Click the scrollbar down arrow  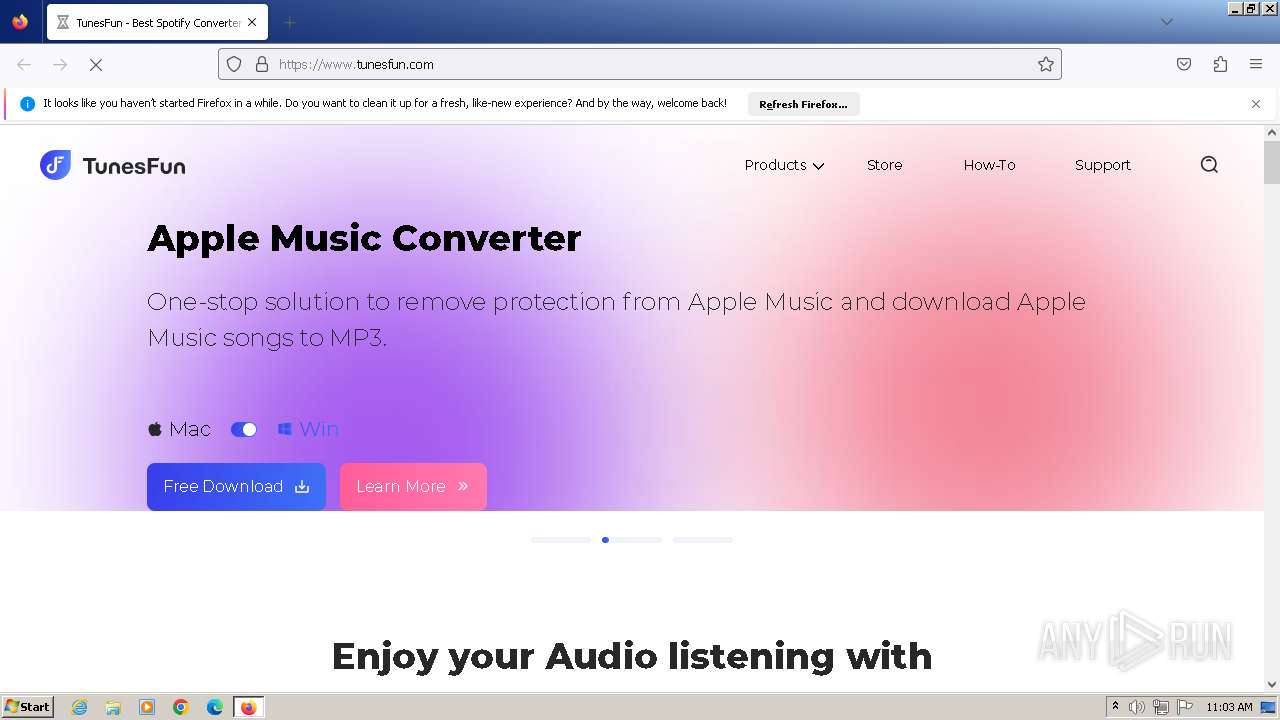[x=1272, y=684]
